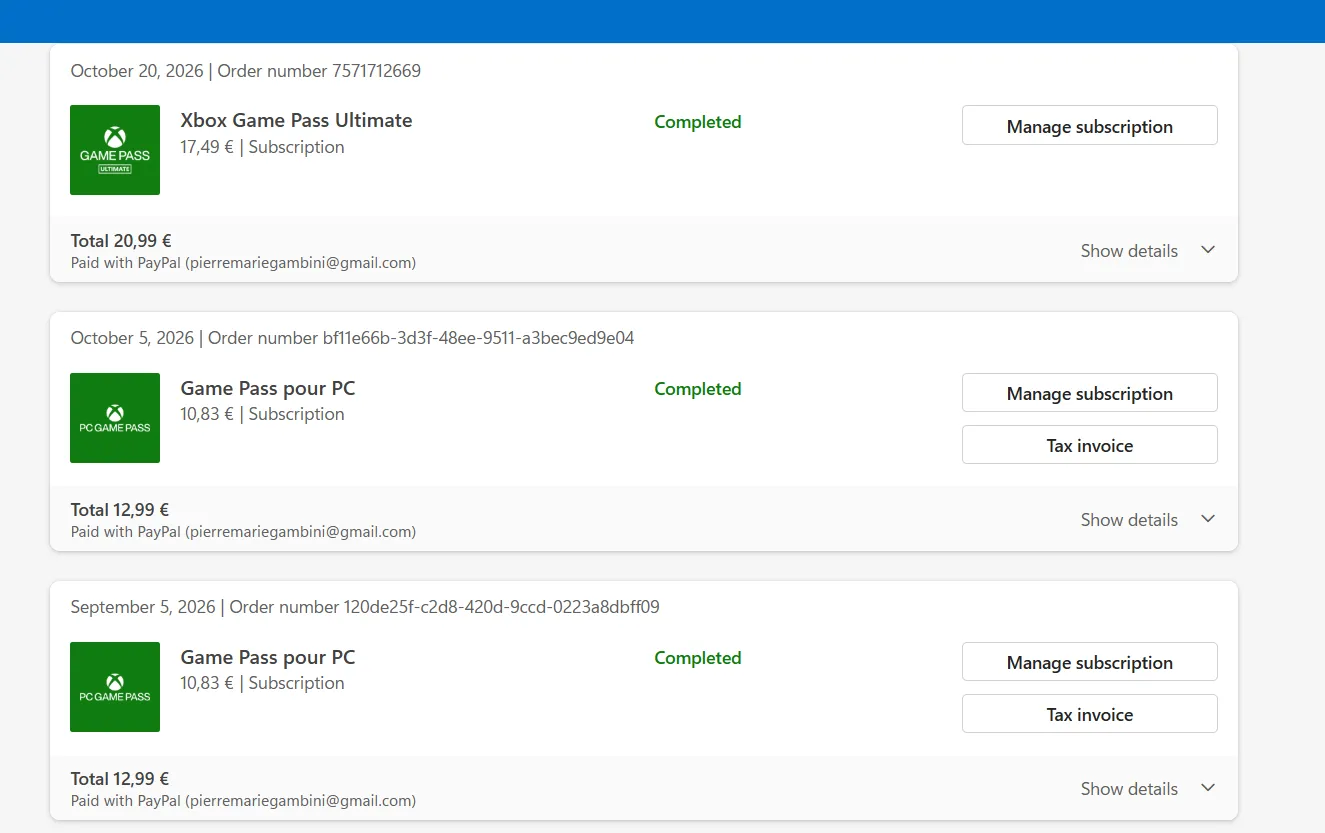The height and width of the screenshot is (833, 1325).
Task: Click the 17,49 € Subscription price line
Action: click(262, 147)
